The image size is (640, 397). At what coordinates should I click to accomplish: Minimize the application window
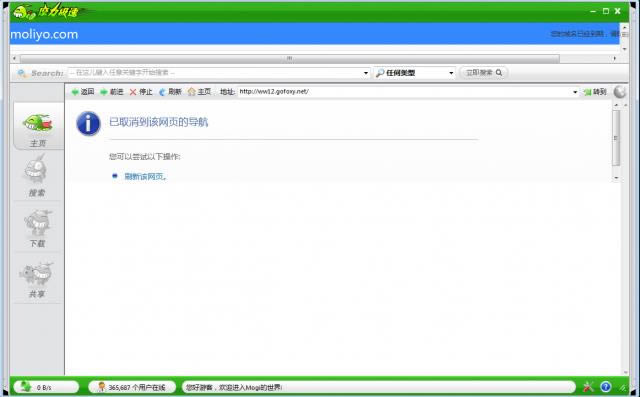(x=593, y=11)
